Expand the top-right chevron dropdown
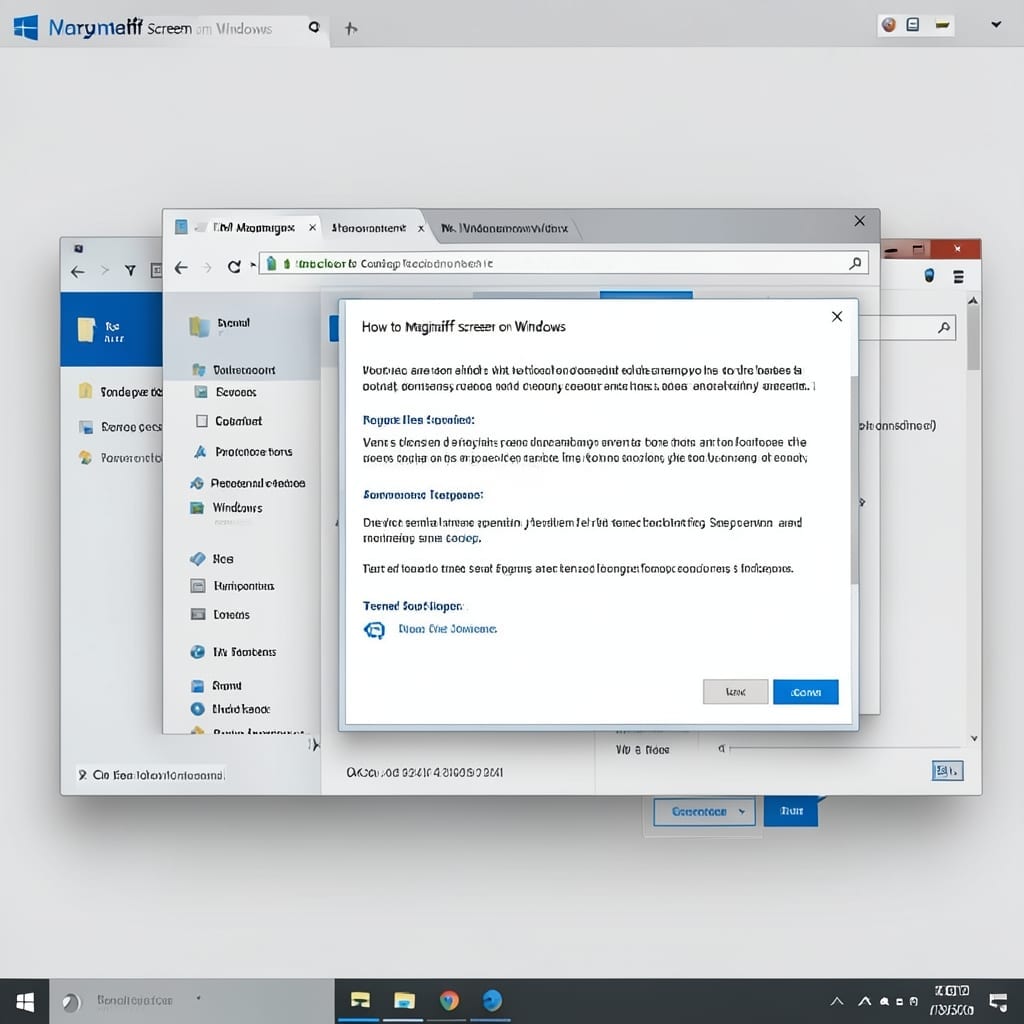 pyautogui.click(x=996, y=25)
